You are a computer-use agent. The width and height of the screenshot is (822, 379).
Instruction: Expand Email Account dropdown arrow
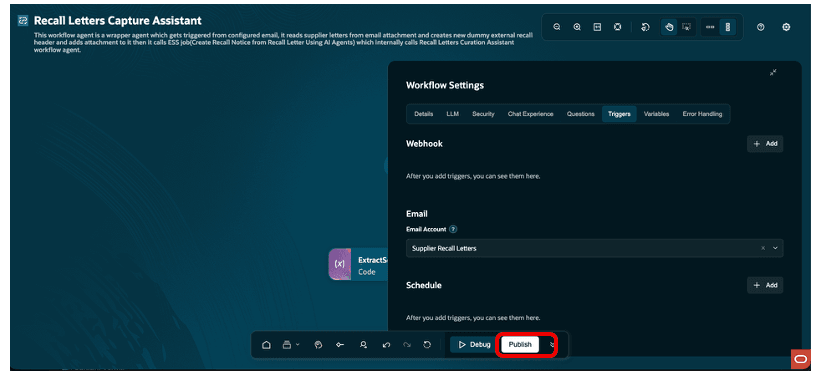775,248
